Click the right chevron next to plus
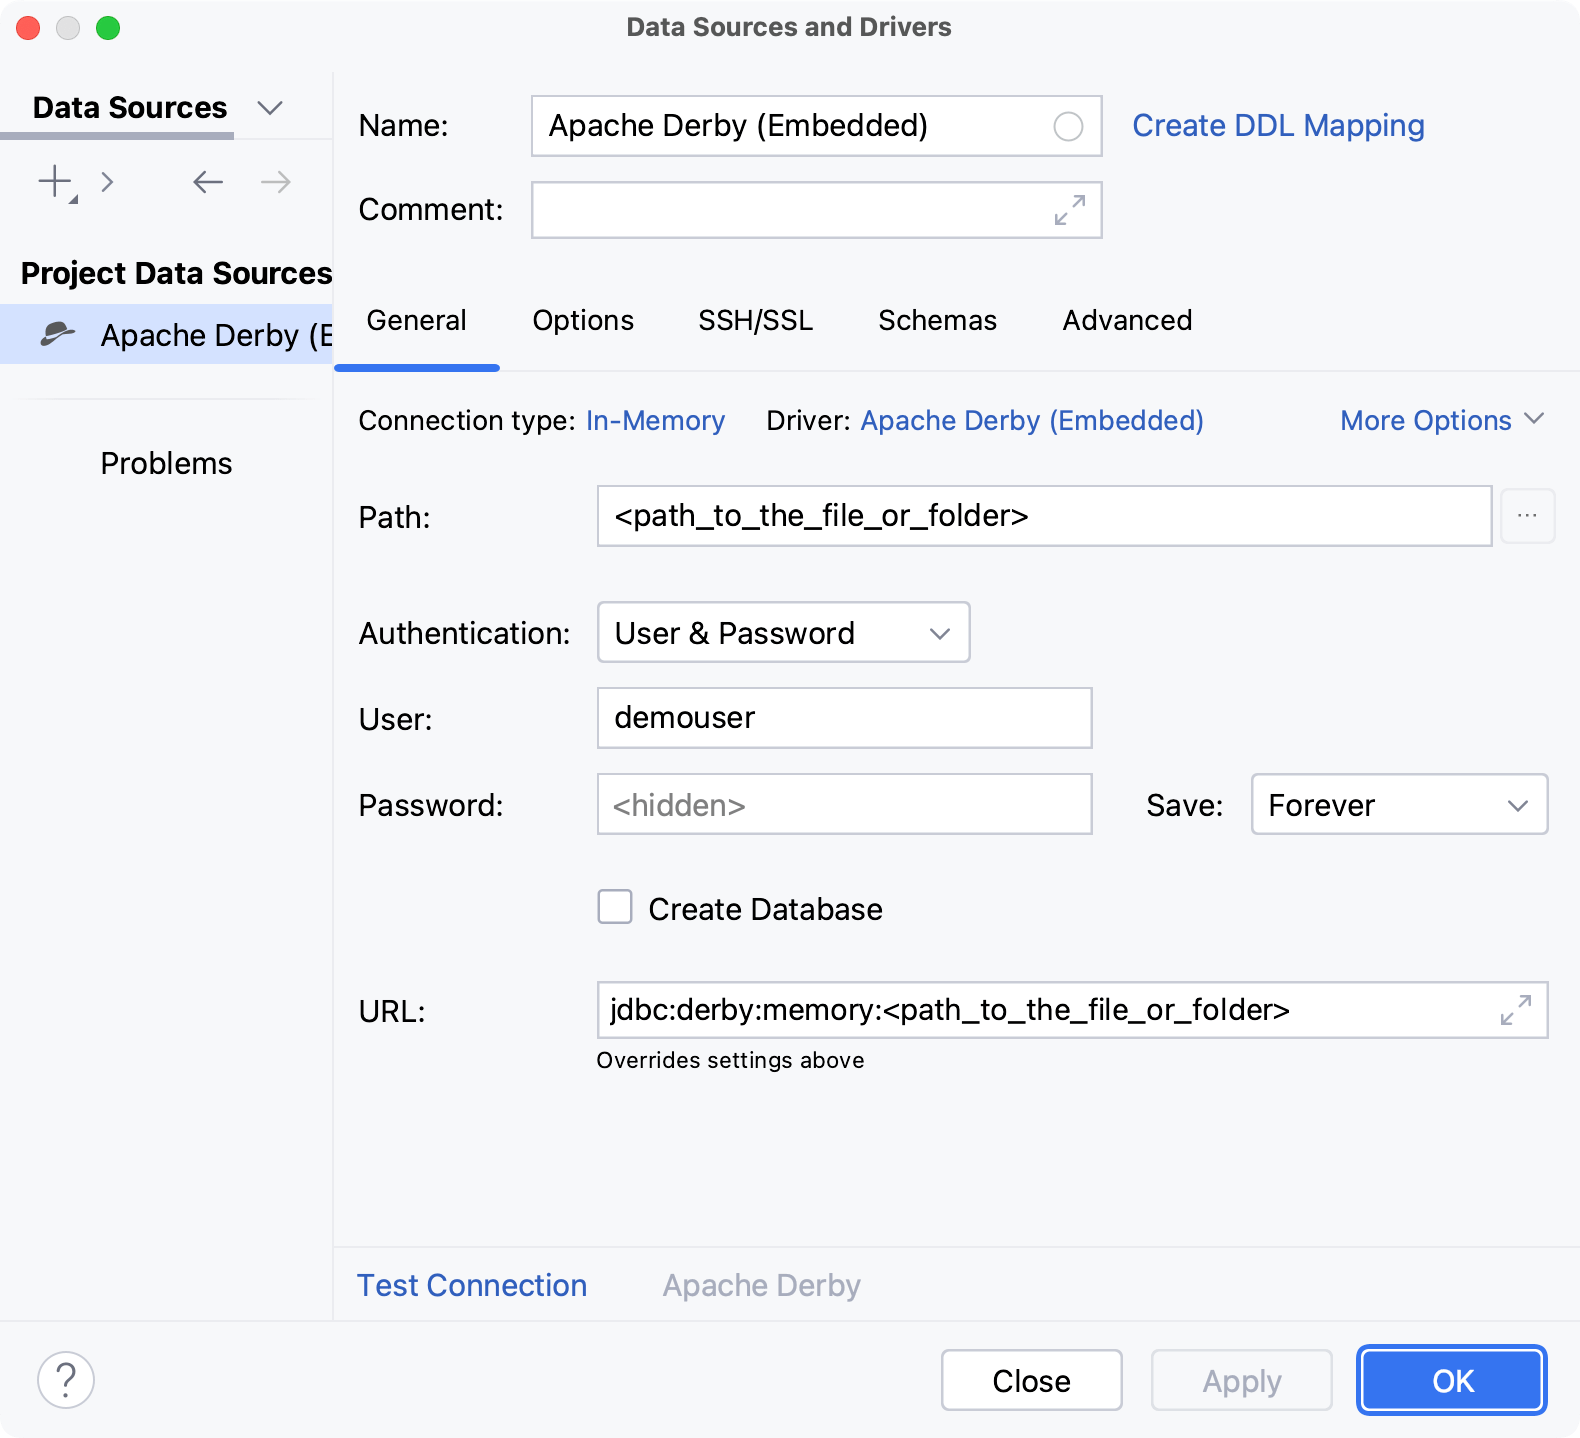This screenshot has width=1580, height=1438. click(107, 182)
